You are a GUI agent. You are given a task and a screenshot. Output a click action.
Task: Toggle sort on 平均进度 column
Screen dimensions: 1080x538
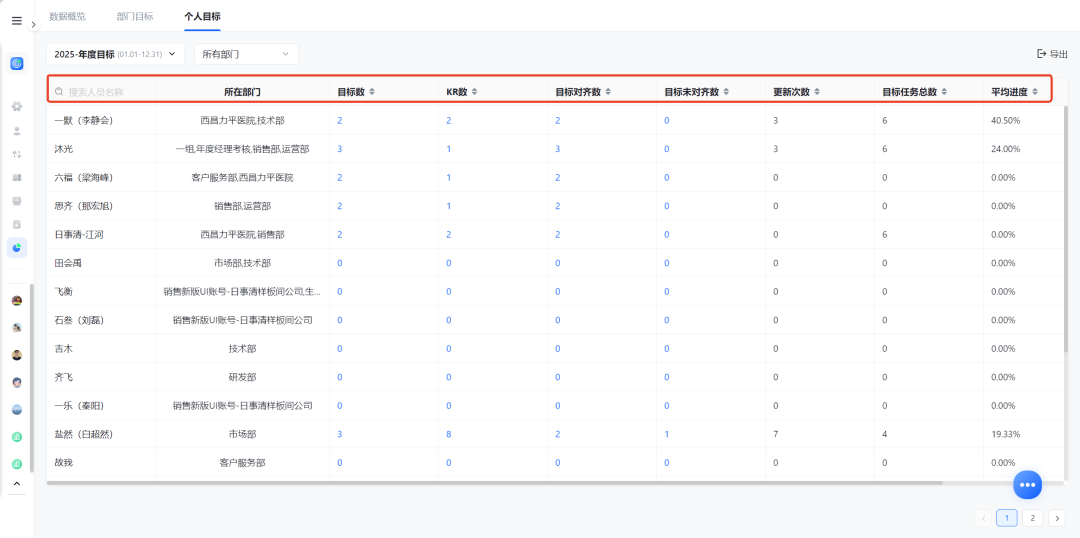tap(1035, 92)
